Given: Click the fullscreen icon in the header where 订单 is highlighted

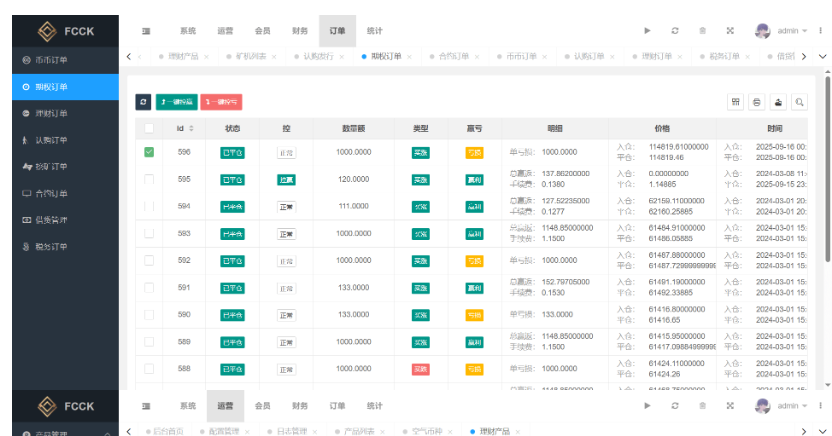Looking at the screenshot, I should pos(730,31).
